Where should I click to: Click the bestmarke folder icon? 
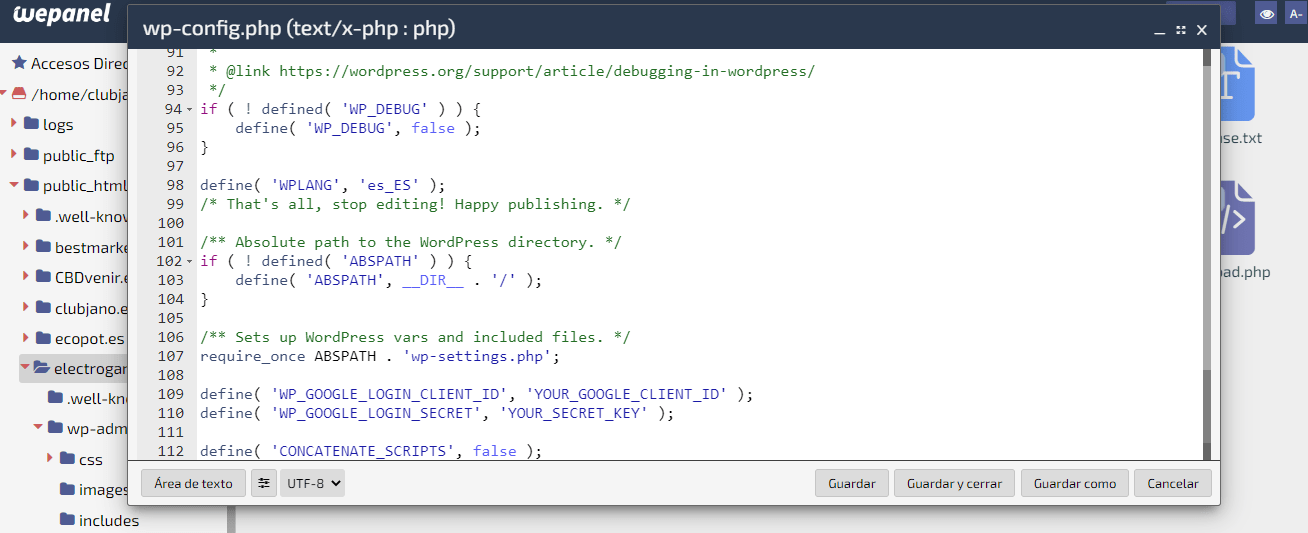(43, 247)
